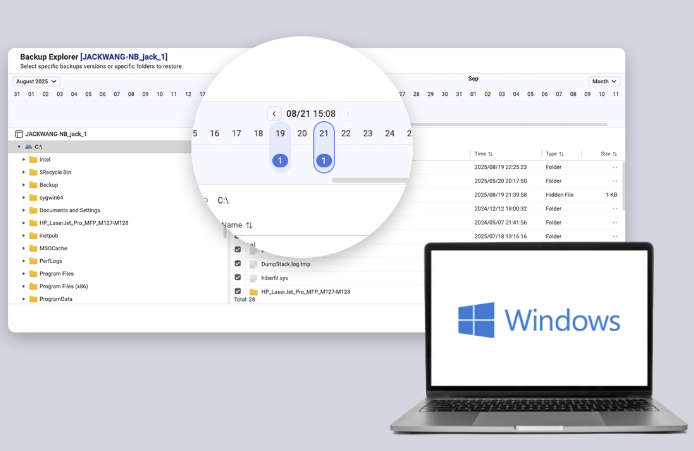The width and height of the screenshot is (694, 451).
Task: Select day 22 on magnified timeline
Action: [346, 133]
